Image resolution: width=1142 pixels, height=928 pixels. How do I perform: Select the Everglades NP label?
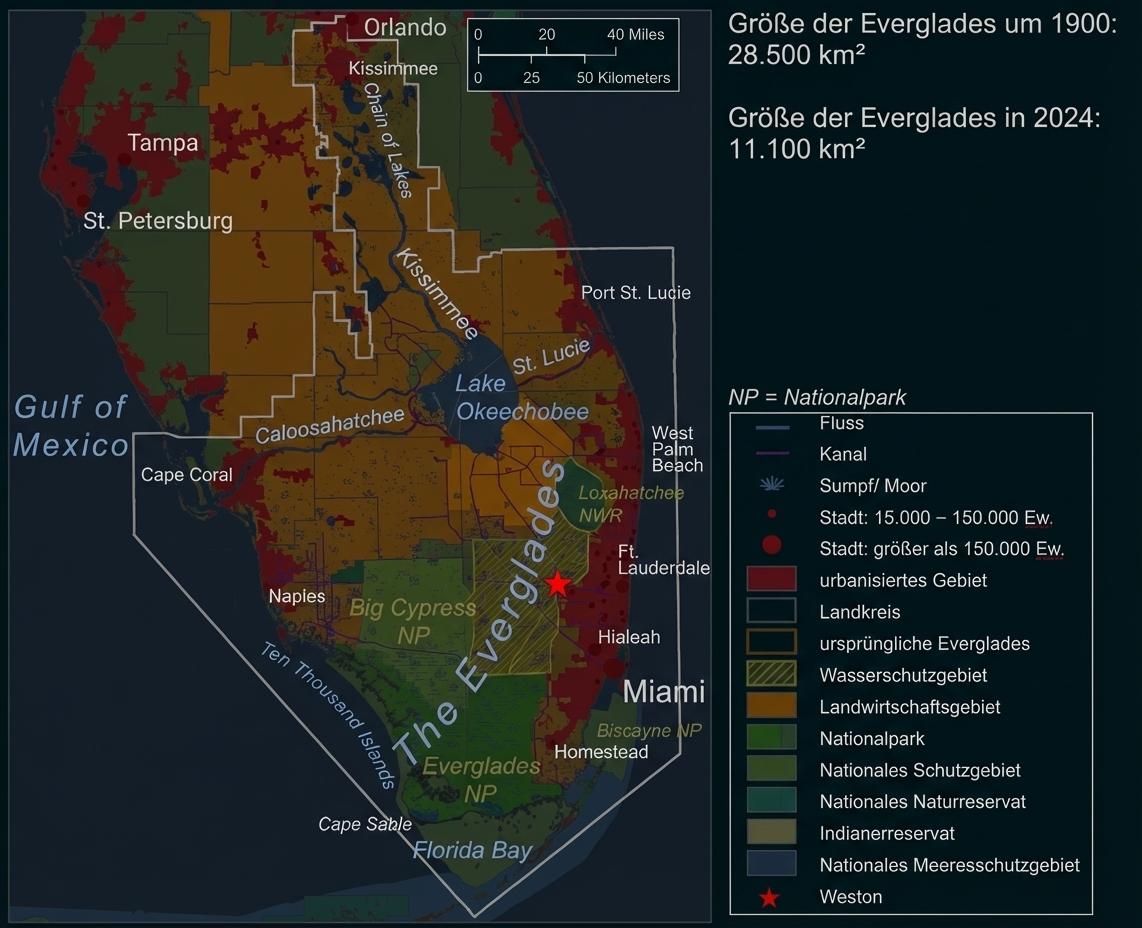coord(481,778)
